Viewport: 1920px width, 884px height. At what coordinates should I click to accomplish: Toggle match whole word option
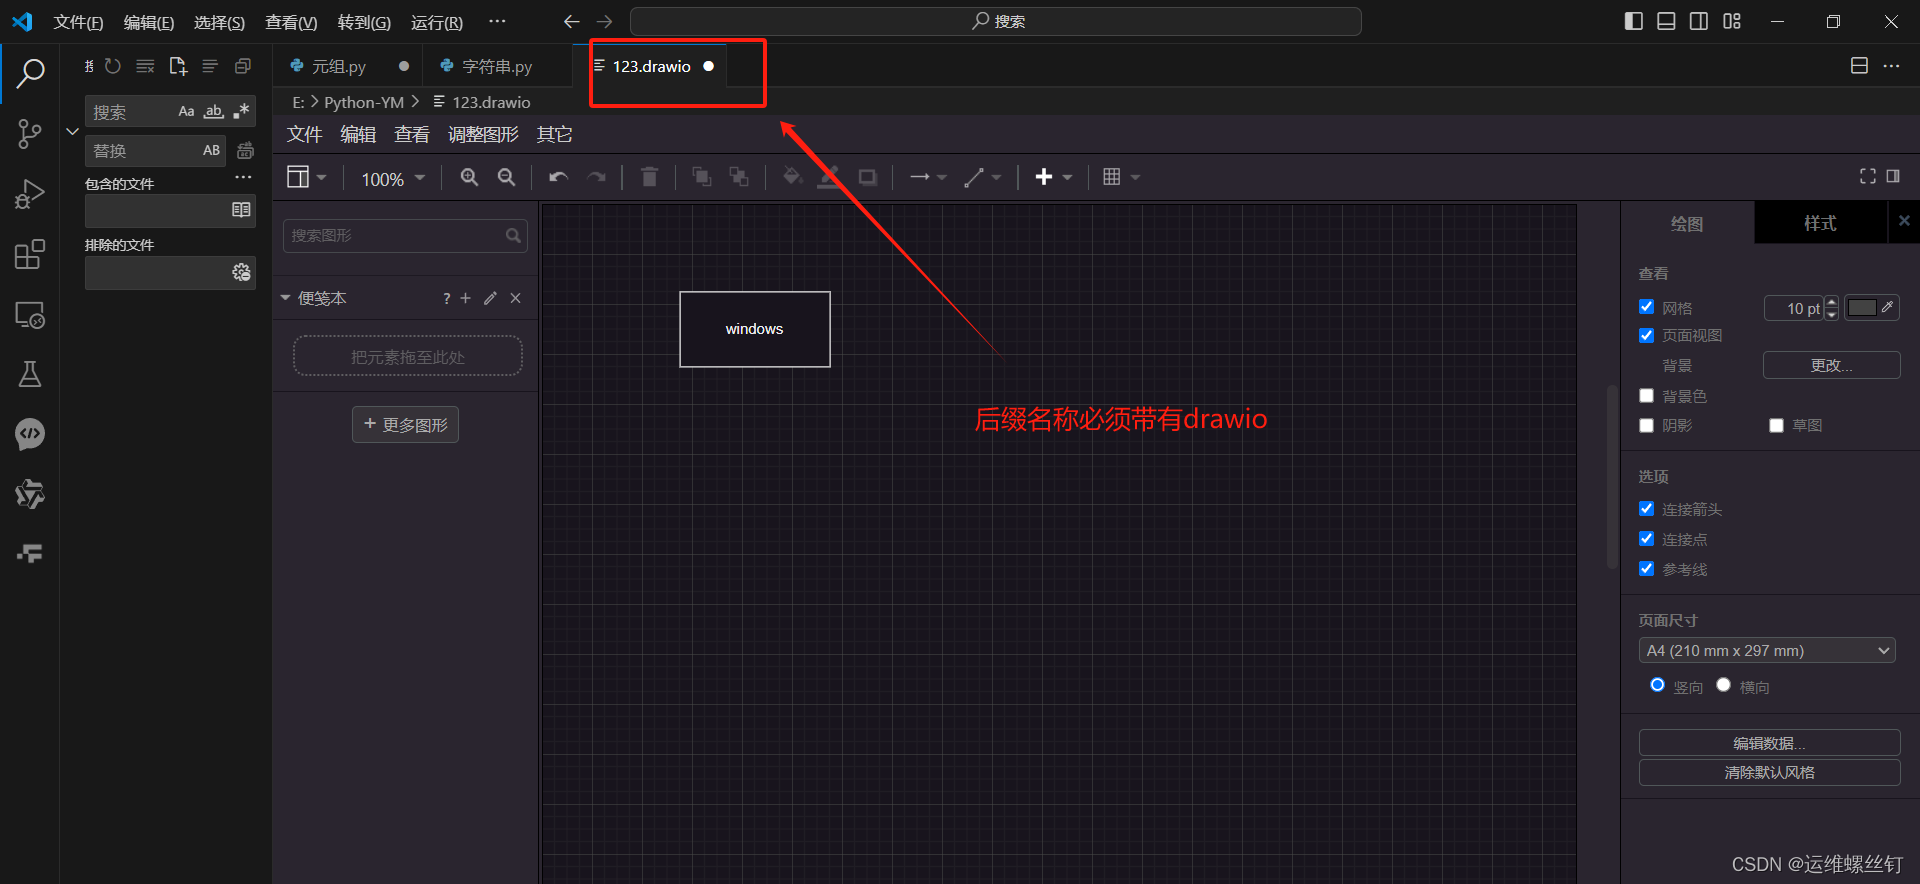pos(213,111)
